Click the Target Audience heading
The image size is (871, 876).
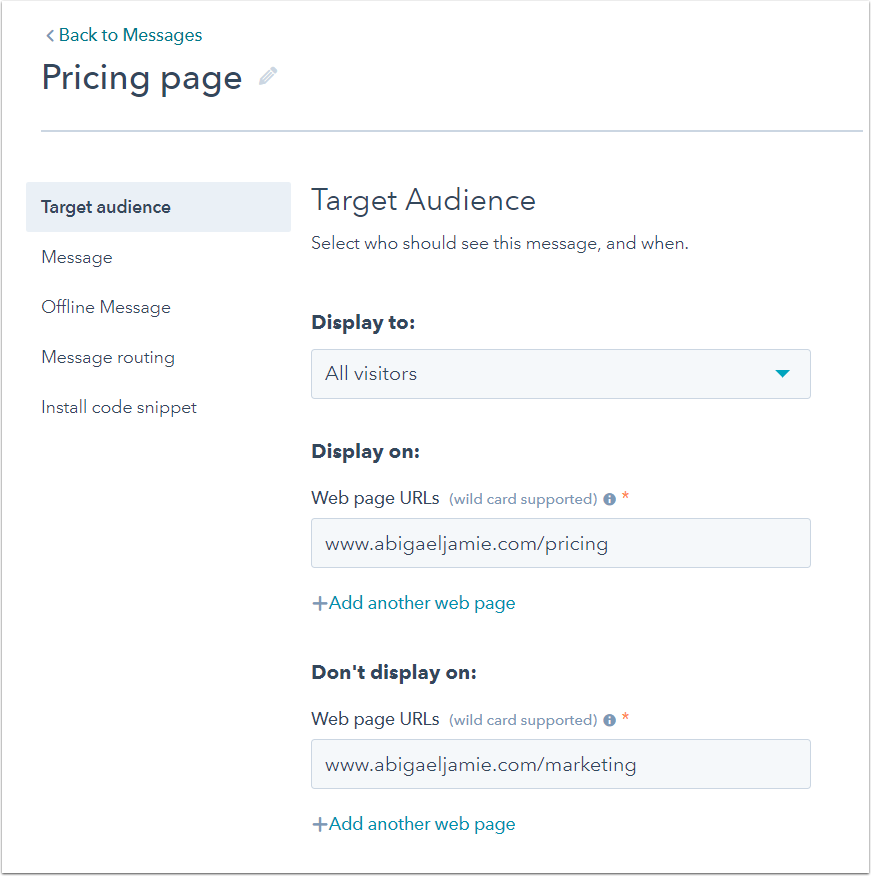(423, 201)
